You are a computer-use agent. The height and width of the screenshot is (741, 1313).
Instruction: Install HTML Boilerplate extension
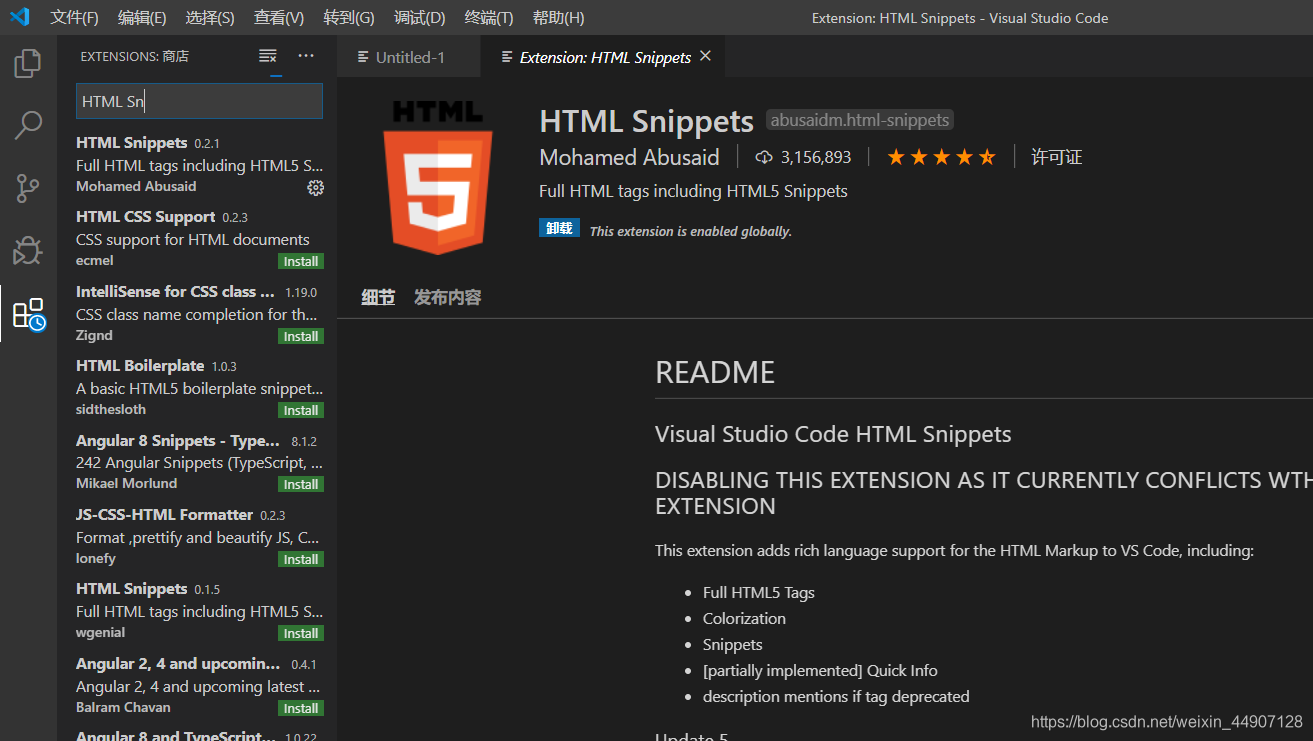[301, 410]
